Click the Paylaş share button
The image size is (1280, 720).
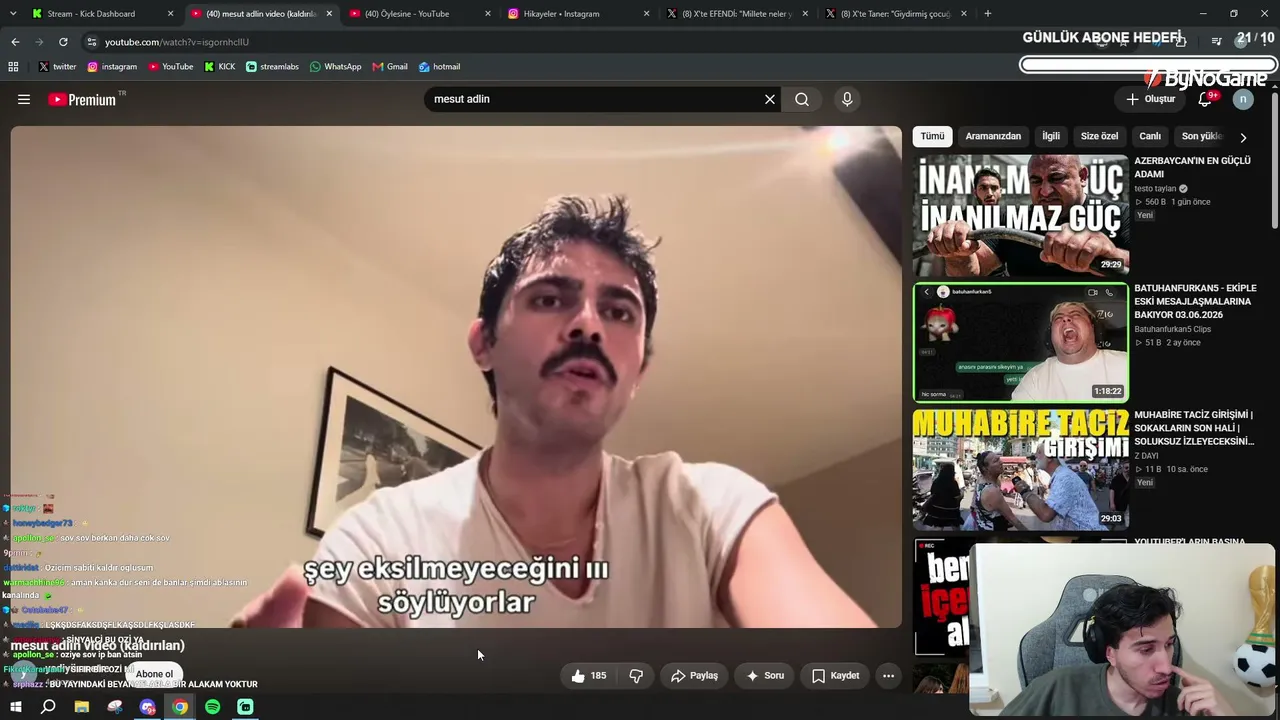click(x=694, y=676)
